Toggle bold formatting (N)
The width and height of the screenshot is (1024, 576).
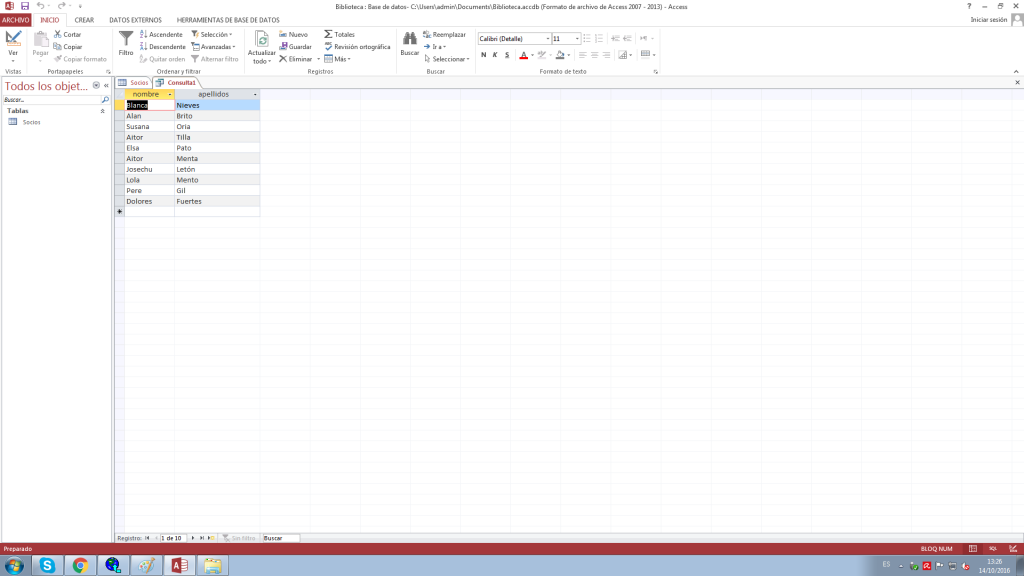483,55
